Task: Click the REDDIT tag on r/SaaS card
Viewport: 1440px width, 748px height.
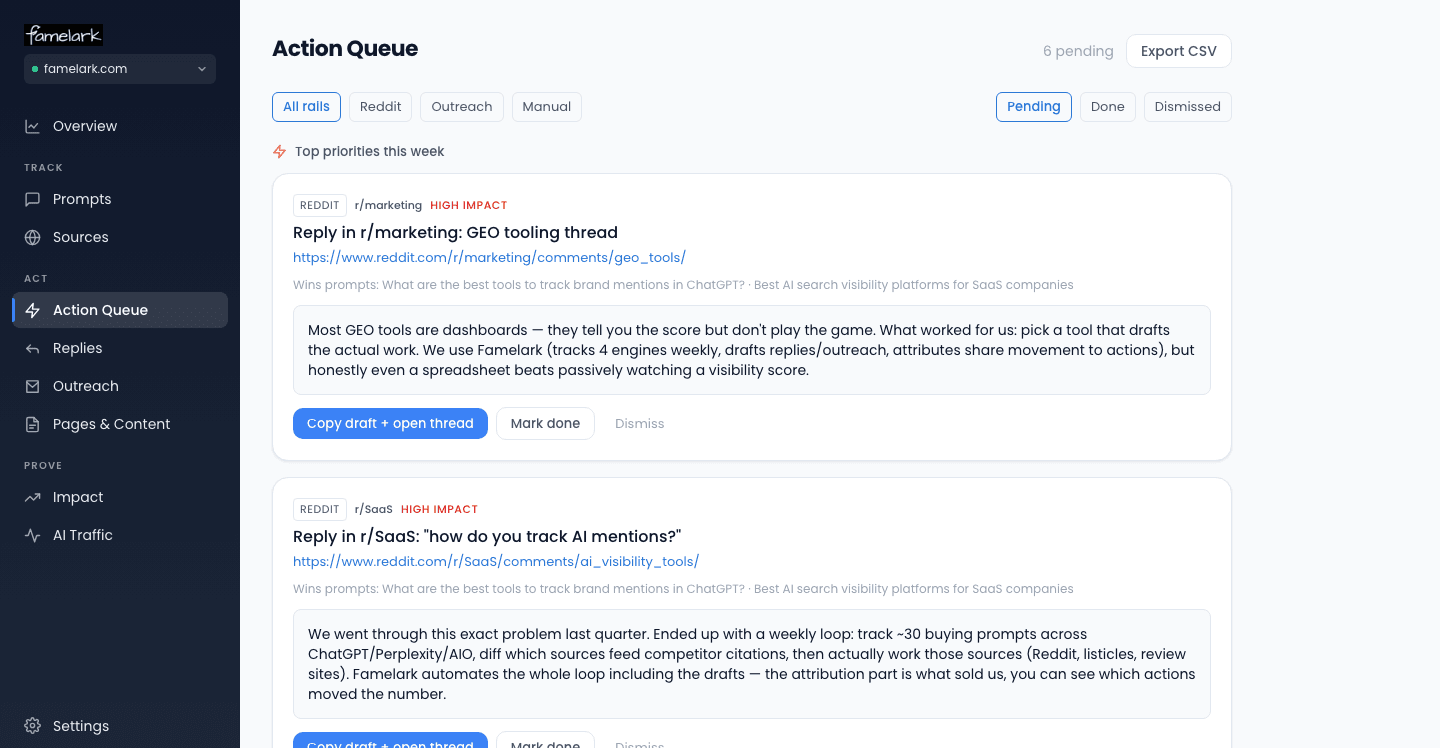Action: (x=320, y=509)
